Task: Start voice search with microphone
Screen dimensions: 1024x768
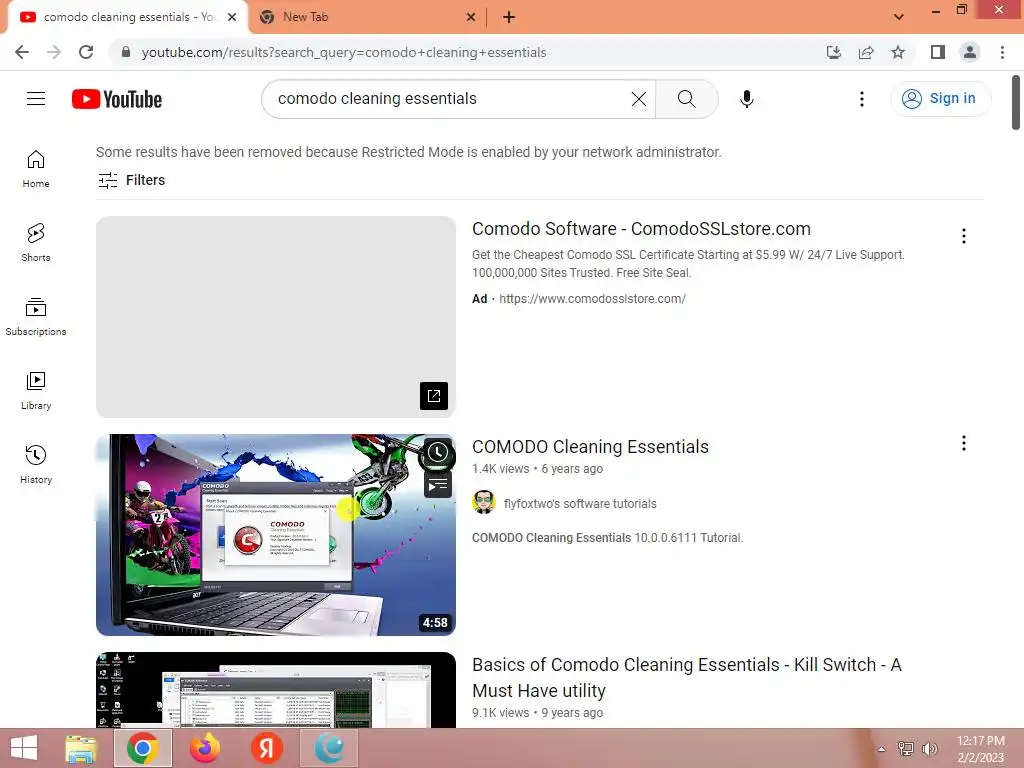Action: (746, 99)
